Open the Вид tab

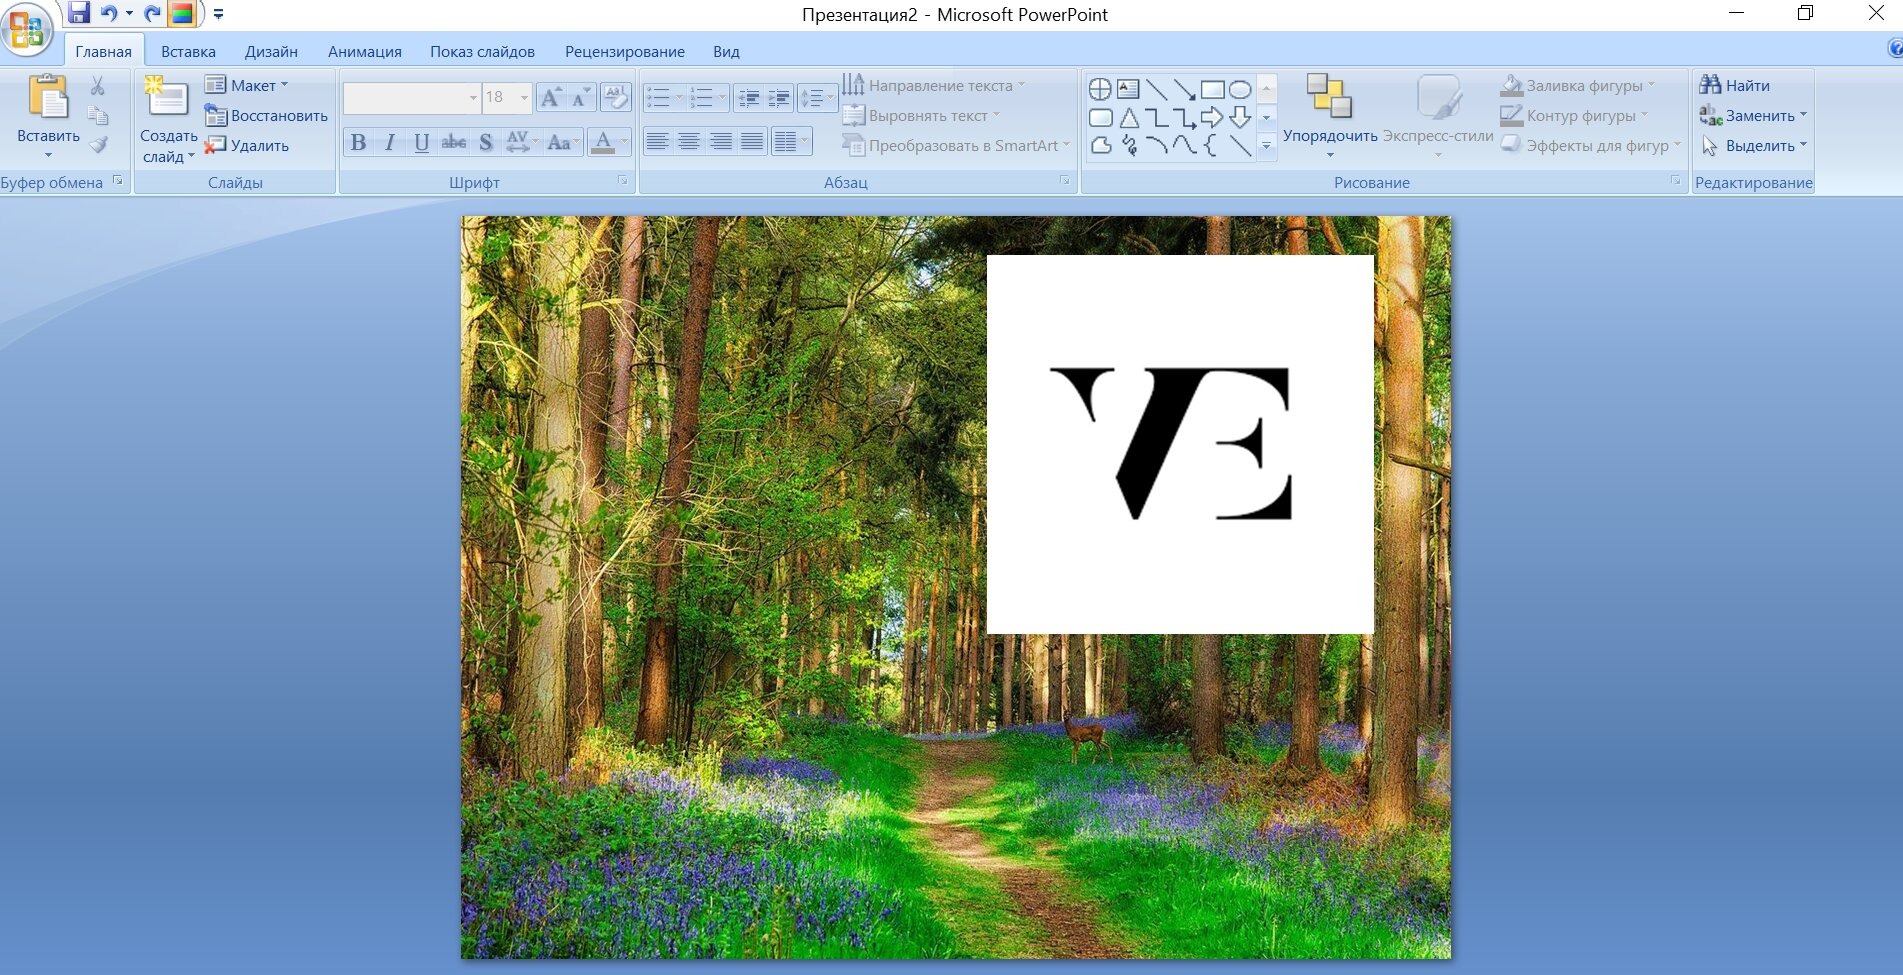point(726,51)
